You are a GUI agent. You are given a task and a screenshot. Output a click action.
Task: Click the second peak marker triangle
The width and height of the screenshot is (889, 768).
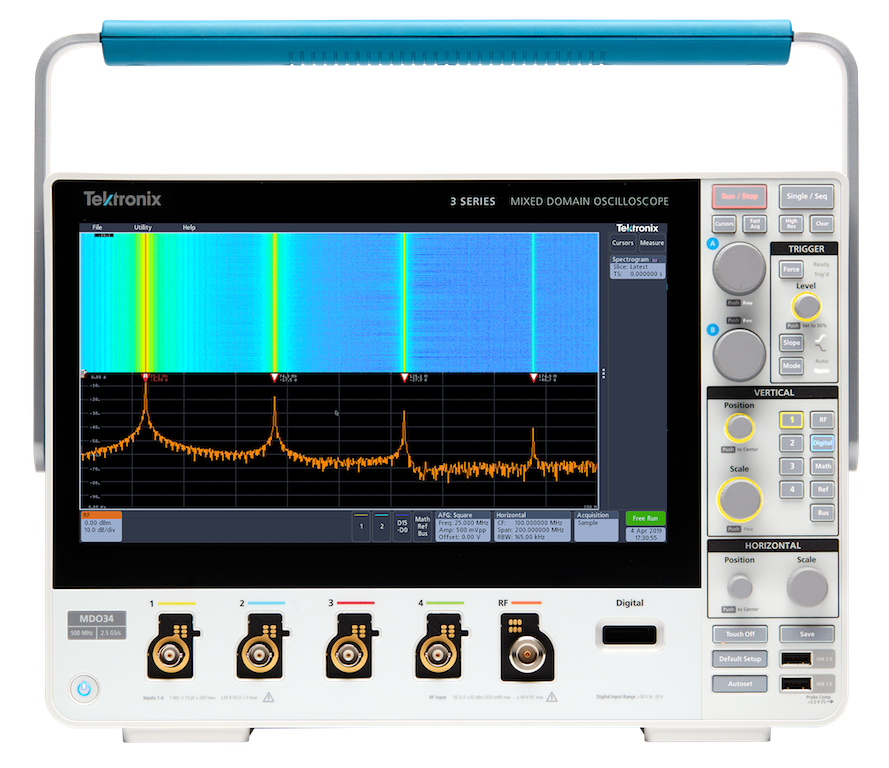pyautogui.click(x=275, y=377)
